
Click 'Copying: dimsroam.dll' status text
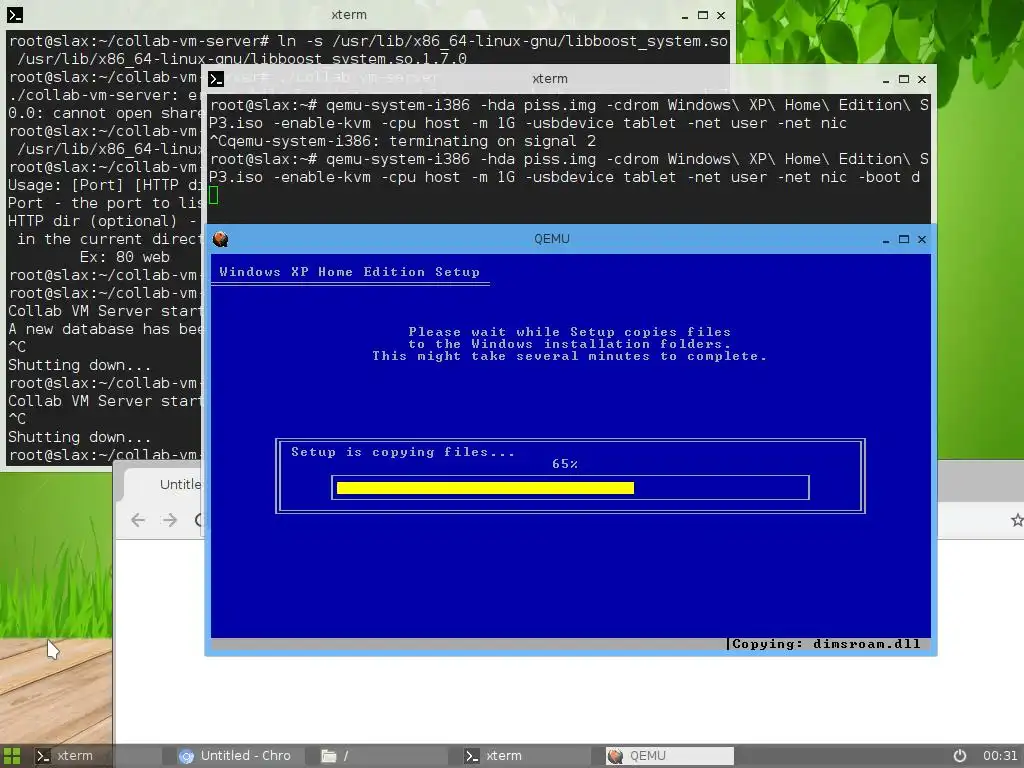pos(826,644)
